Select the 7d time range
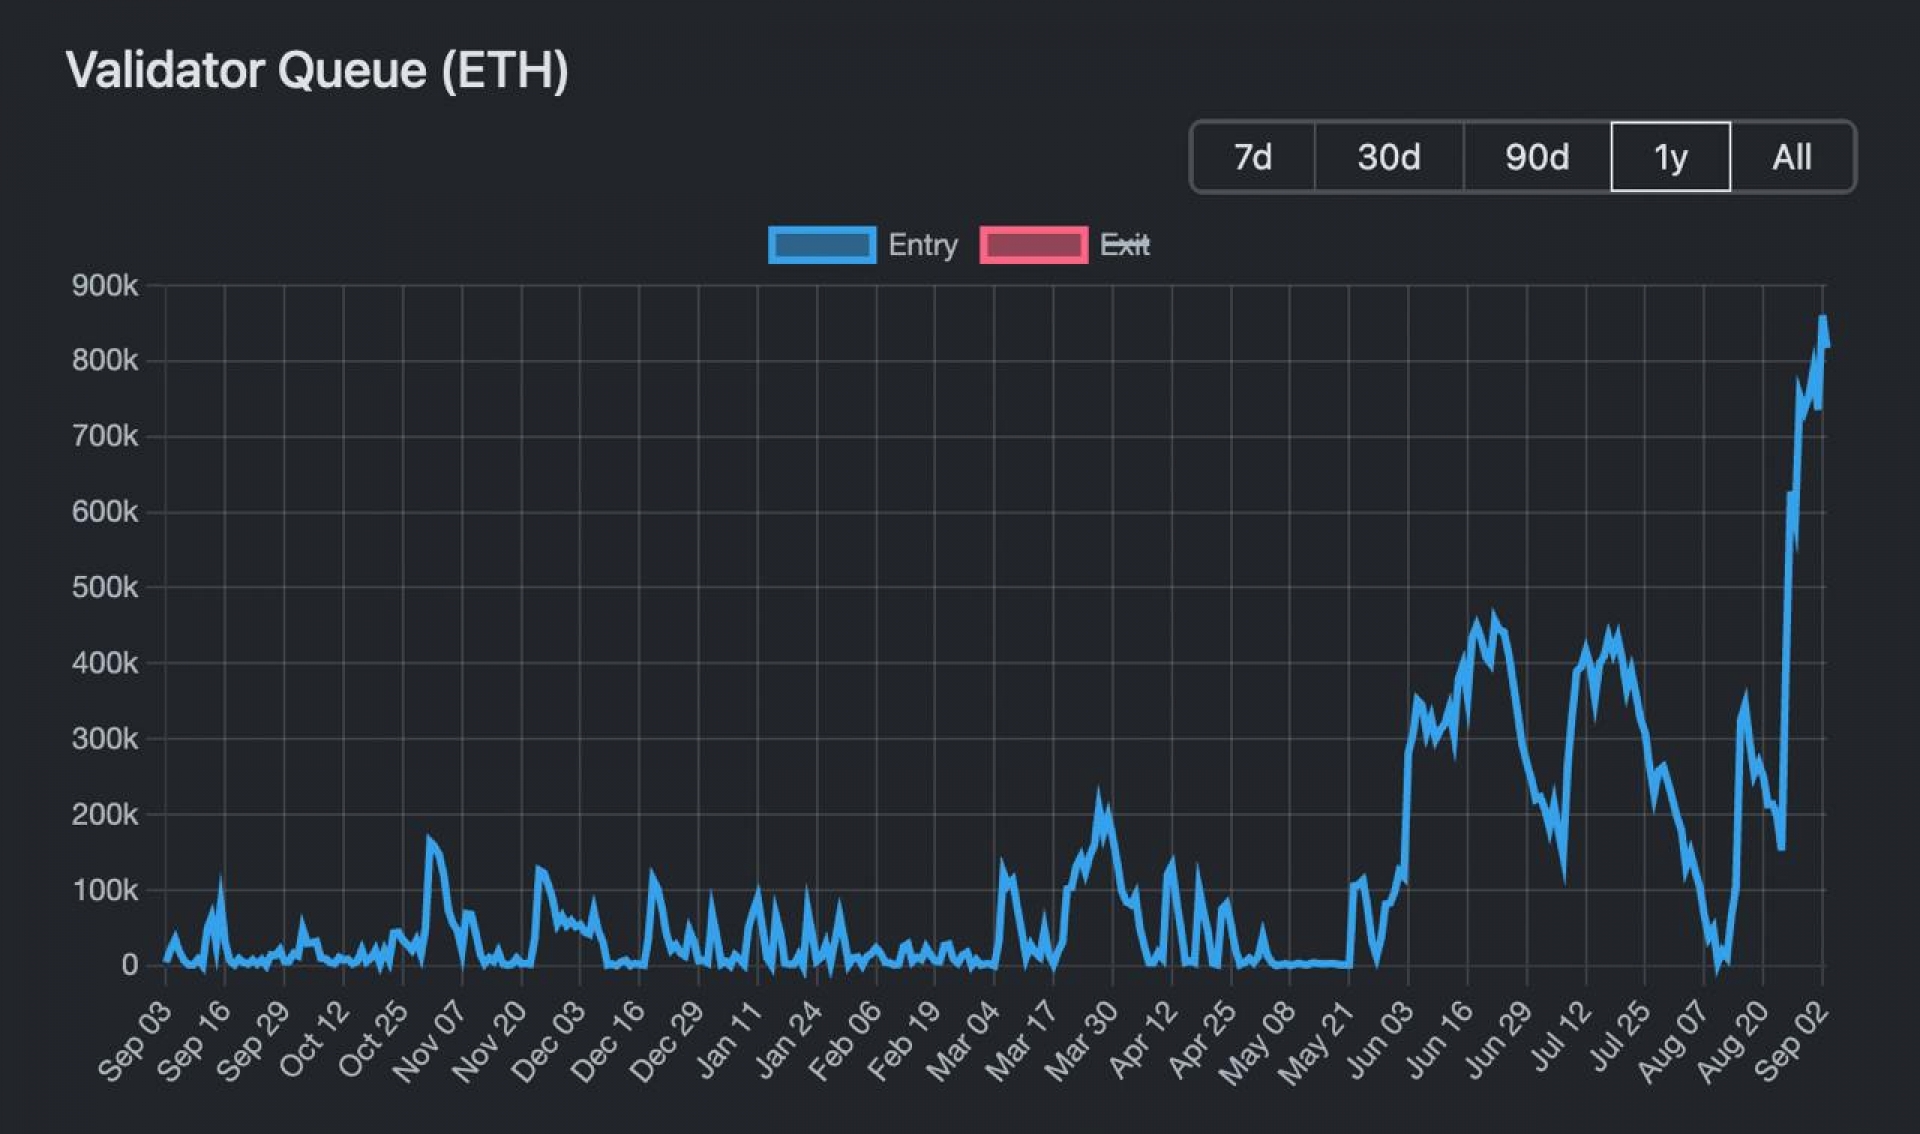 (x=1253, y=157)
